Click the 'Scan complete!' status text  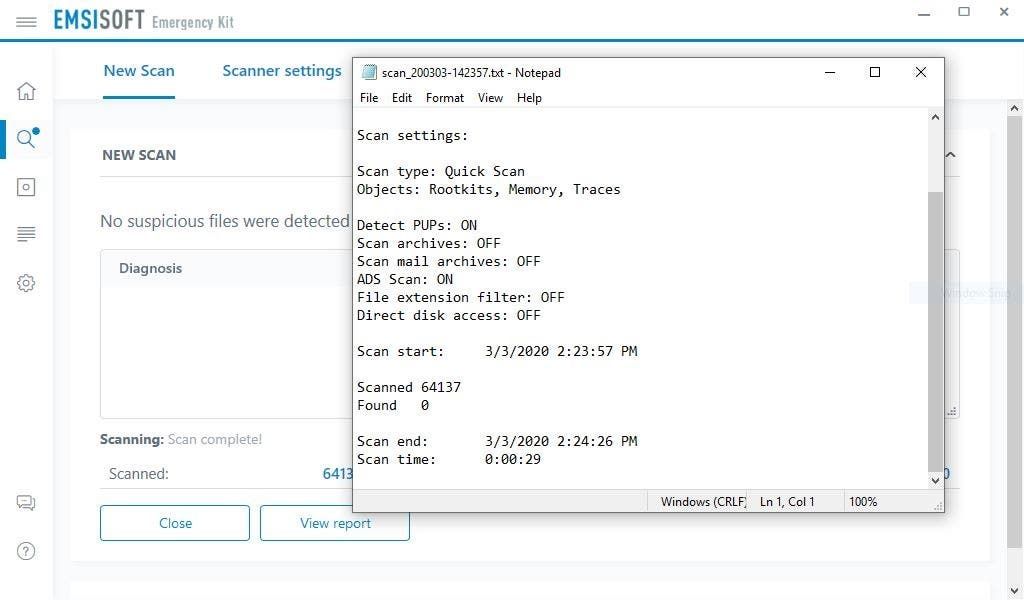(214, 439)
